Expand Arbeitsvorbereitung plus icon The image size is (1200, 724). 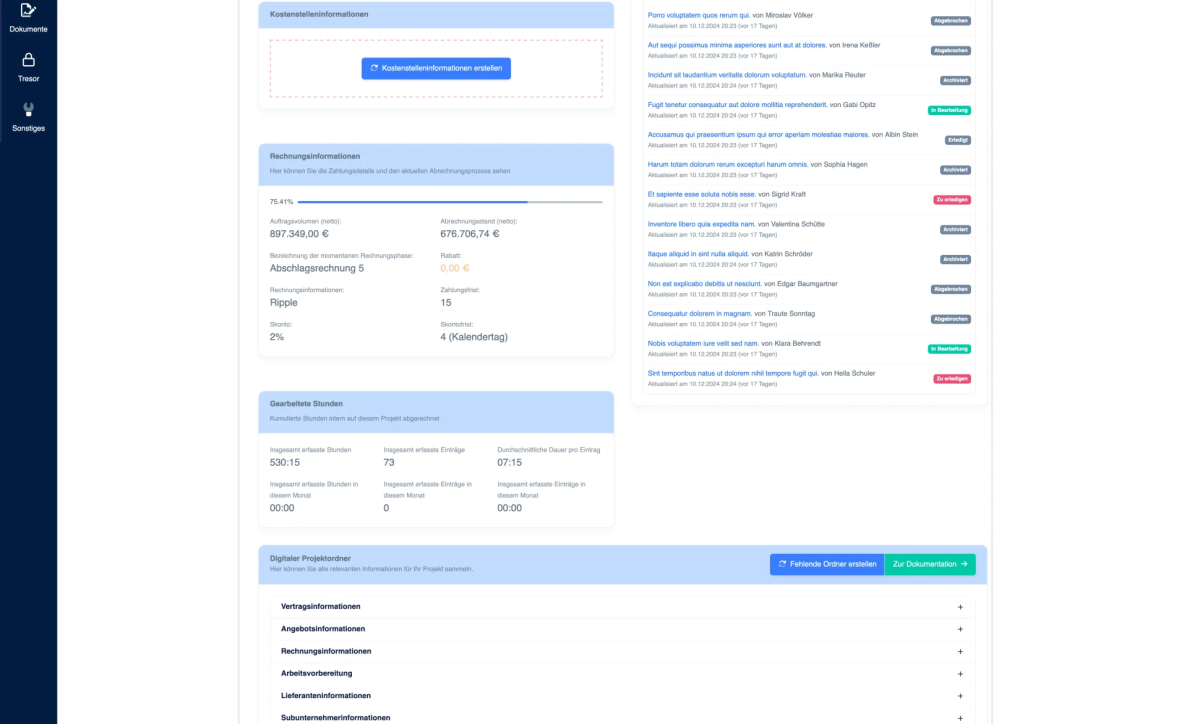point(960,673)
